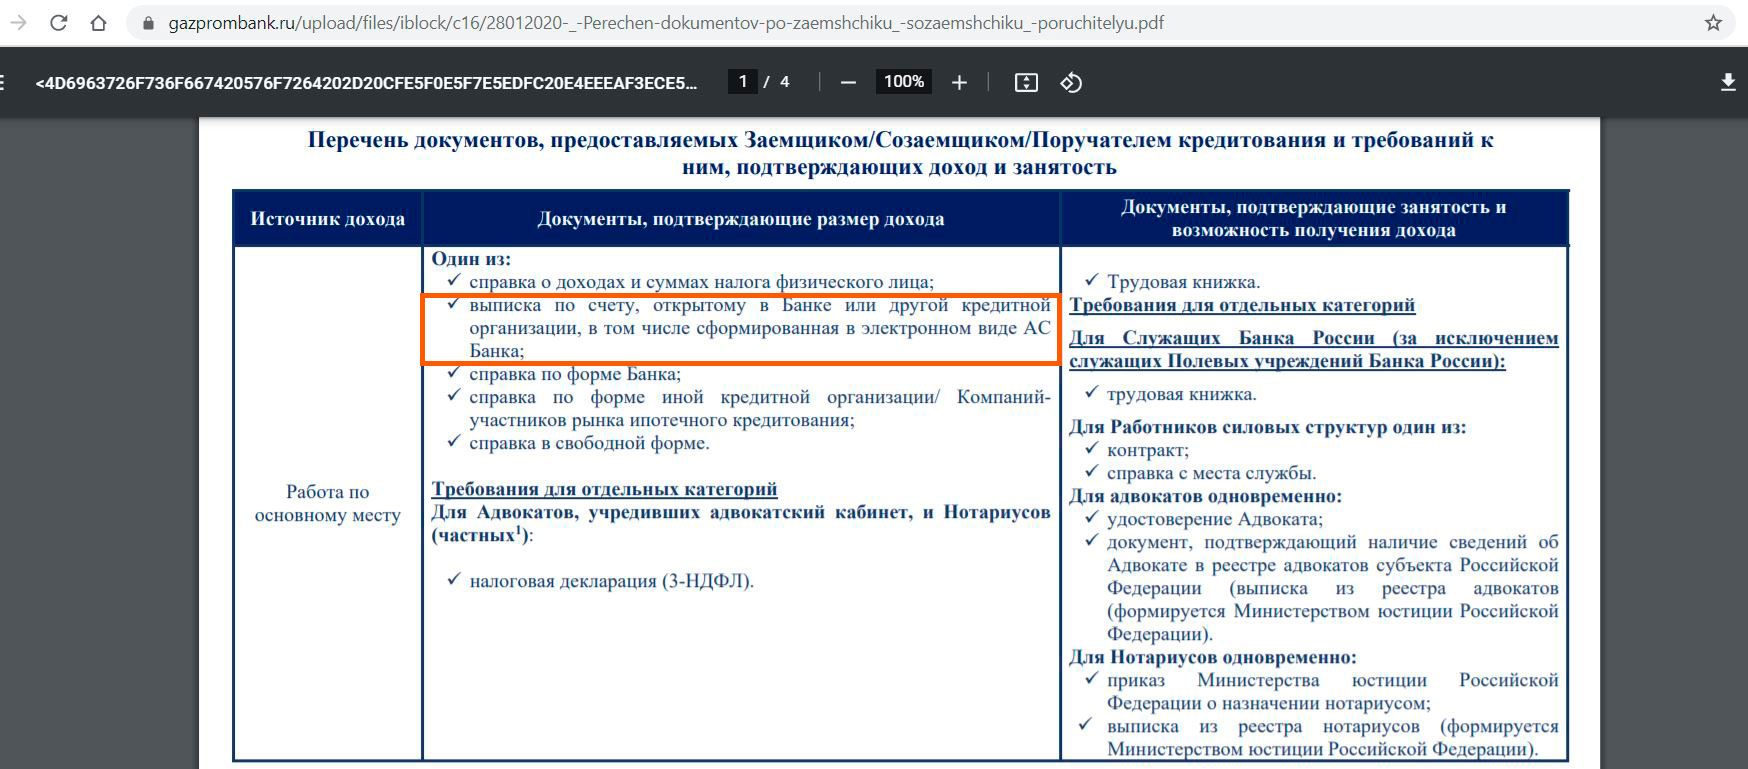Download the PDF file
Viewport: 1748px width, 769px height.
1728,82
